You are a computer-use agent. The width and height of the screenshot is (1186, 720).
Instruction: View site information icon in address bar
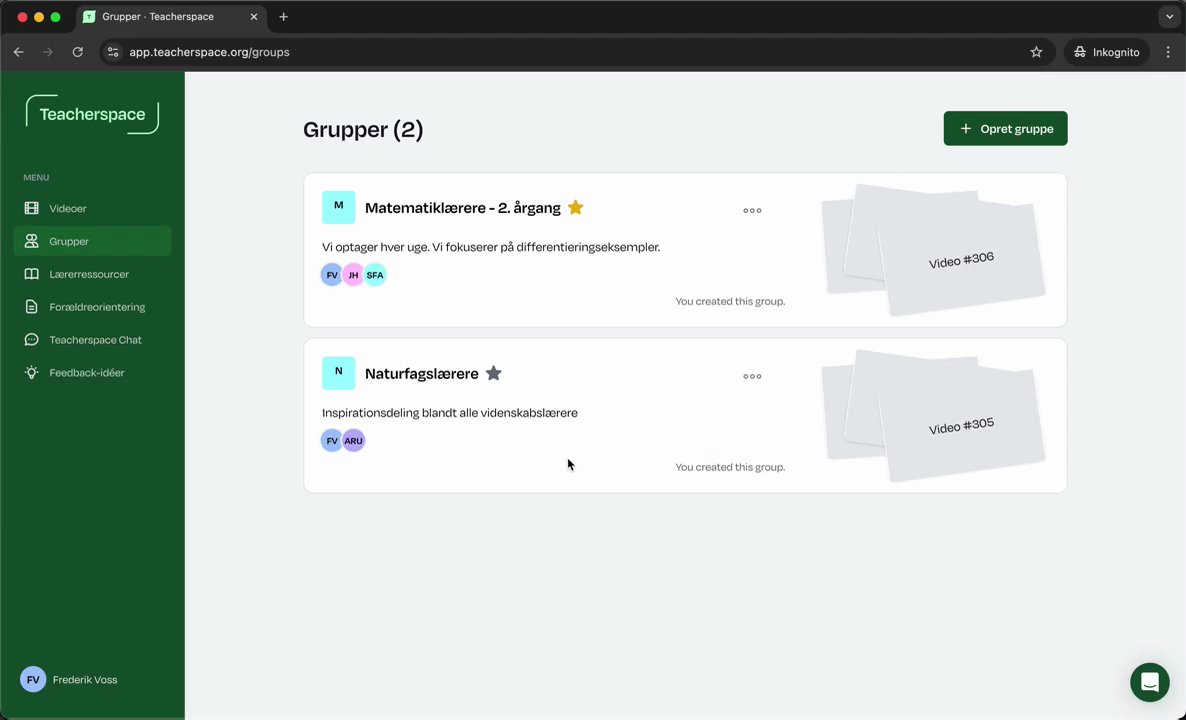pos(113,52)
